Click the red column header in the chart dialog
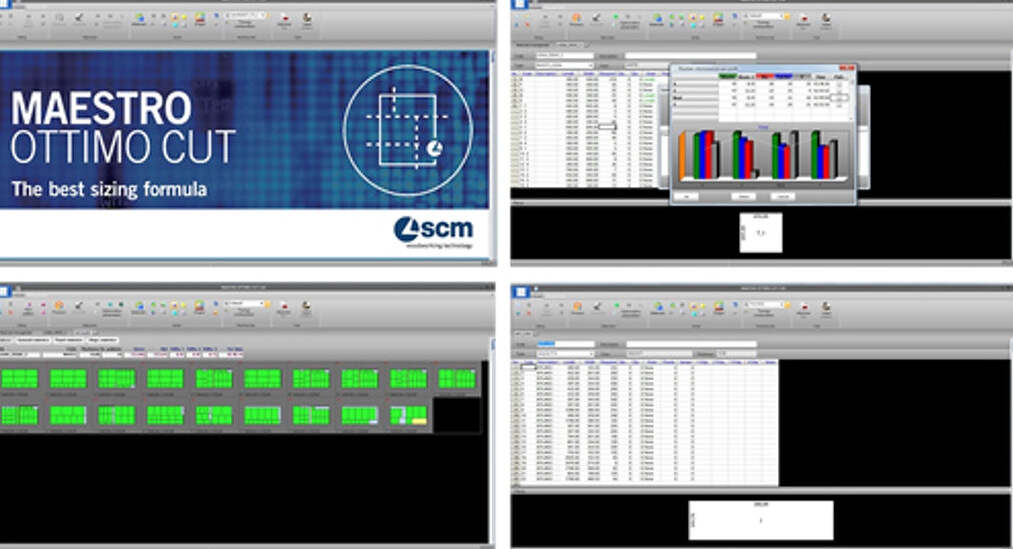This screenshot has width=1013, height=549. tap(765, 76)
